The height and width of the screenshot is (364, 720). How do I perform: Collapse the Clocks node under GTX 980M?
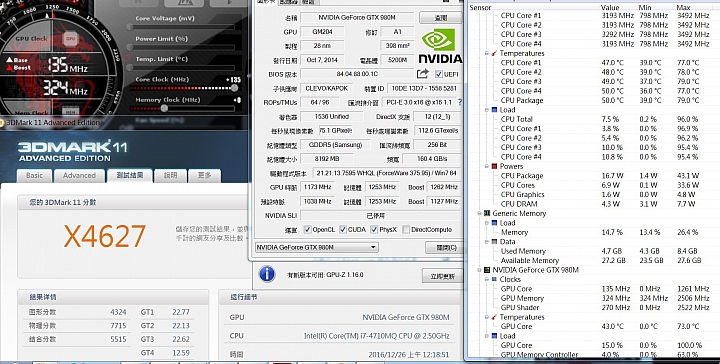(x=487, y=279)
